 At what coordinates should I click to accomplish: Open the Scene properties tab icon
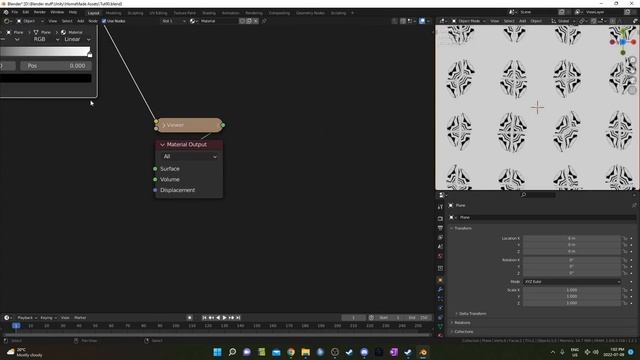click(440, 247)
